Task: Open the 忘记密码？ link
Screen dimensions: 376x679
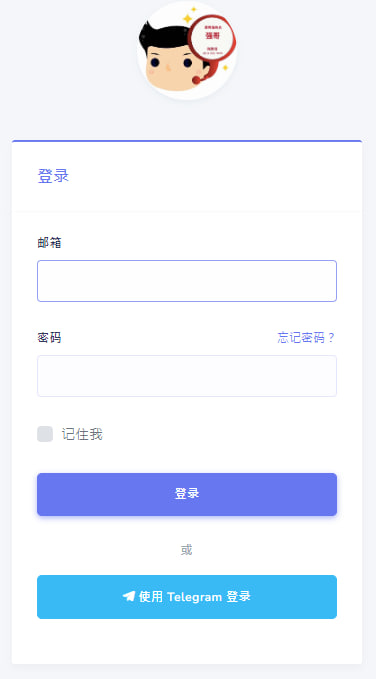Action: 307,338
